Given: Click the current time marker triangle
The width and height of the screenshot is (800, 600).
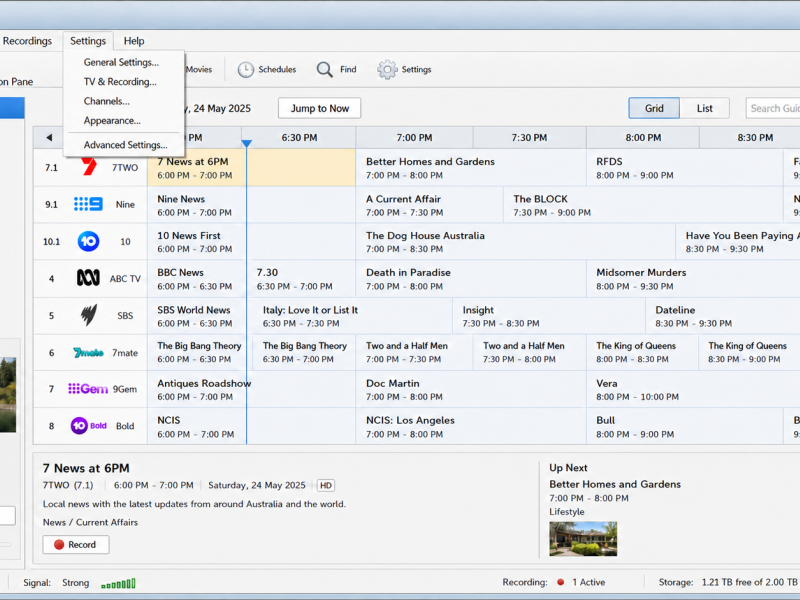Looking at the screenshot, I should click(x=246, y=144).
